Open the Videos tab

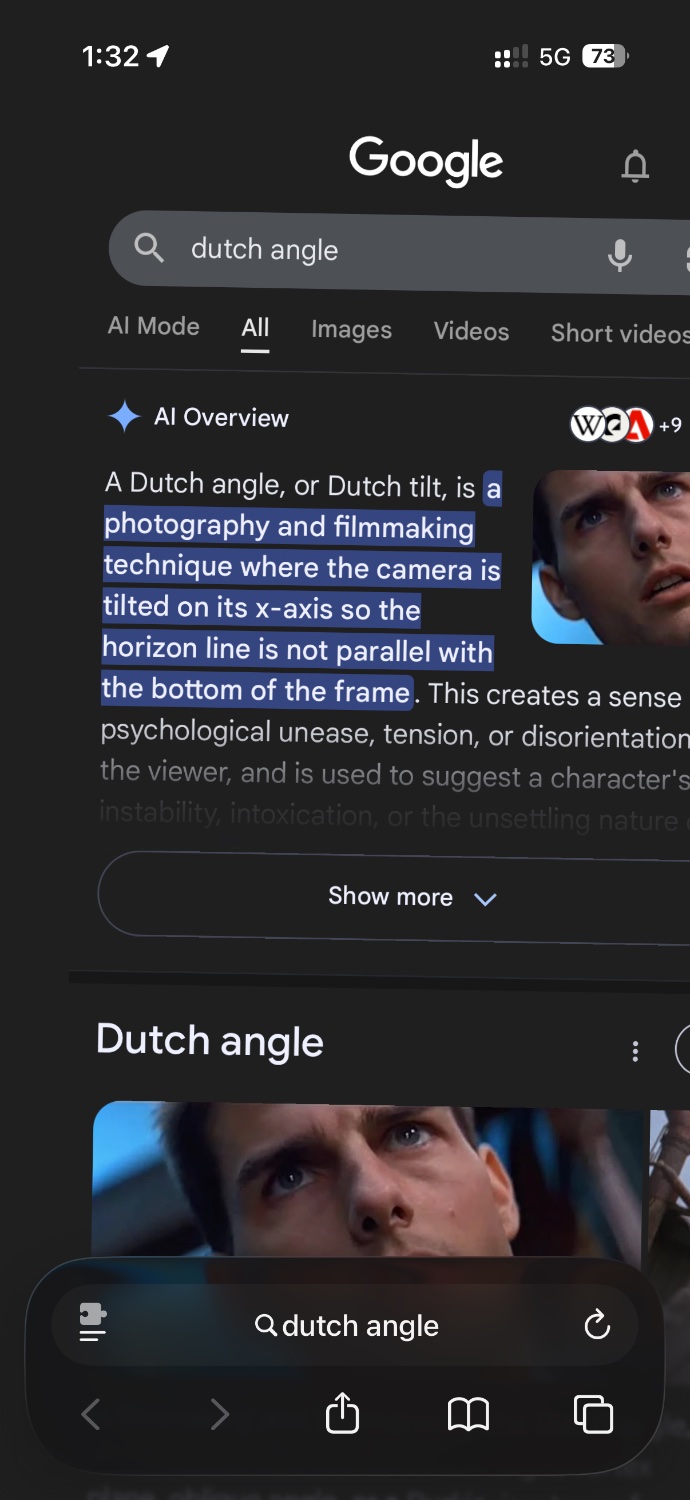pos(471,331)
